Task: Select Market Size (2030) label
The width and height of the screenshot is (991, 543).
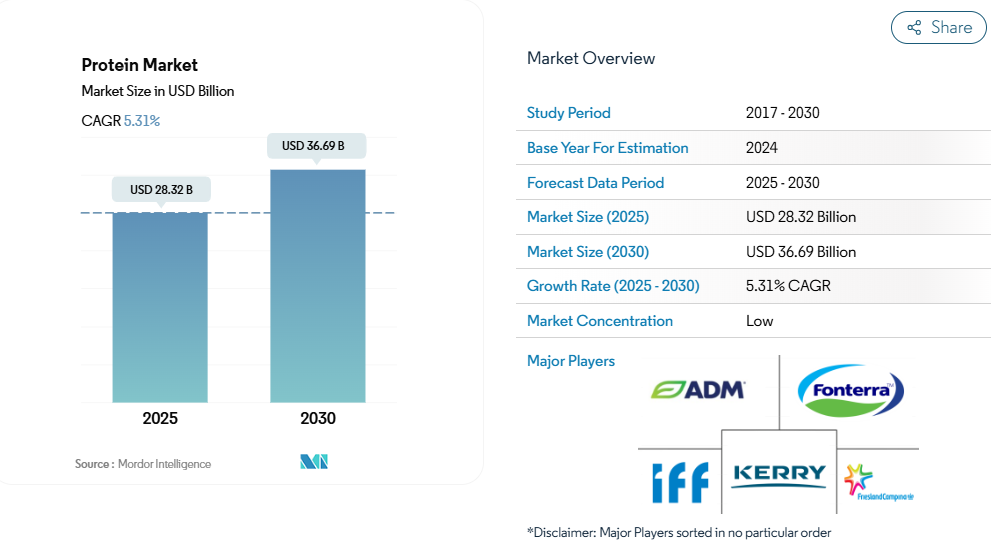Action: 588,252
